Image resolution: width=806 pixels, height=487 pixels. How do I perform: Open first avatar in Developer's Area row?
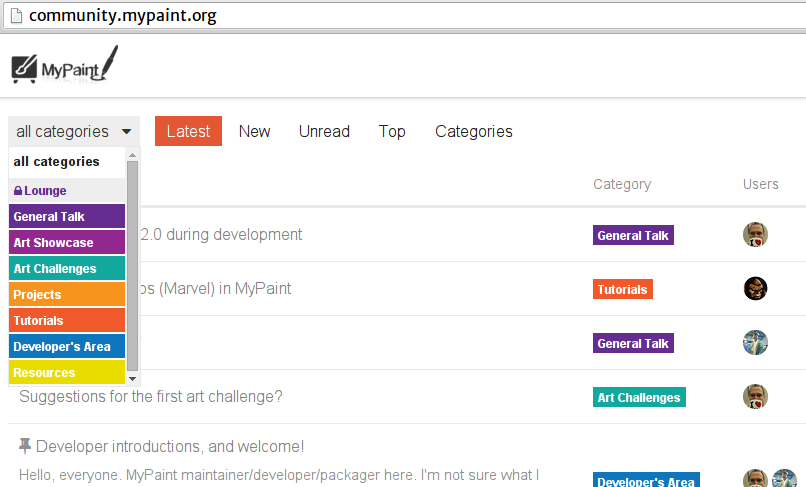[x=755, y=478]
